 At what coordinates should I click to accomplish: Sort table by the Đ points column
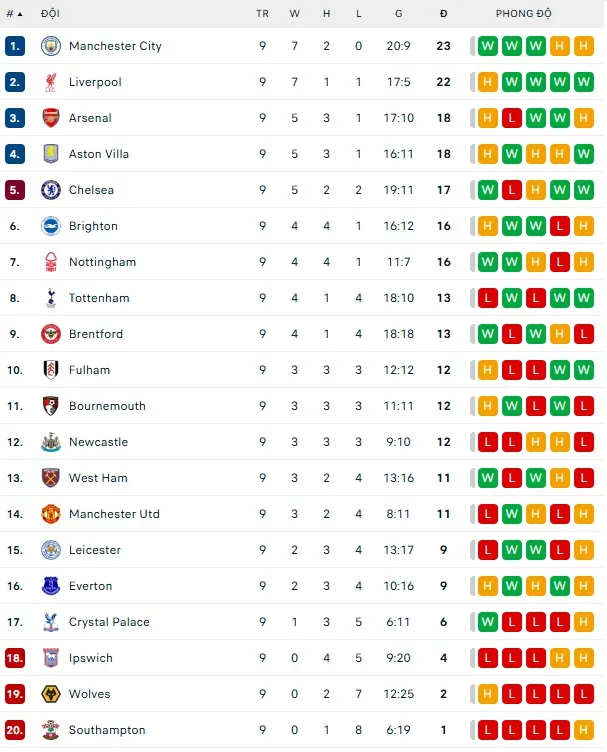pyautogui.click(x=444, y=14)
